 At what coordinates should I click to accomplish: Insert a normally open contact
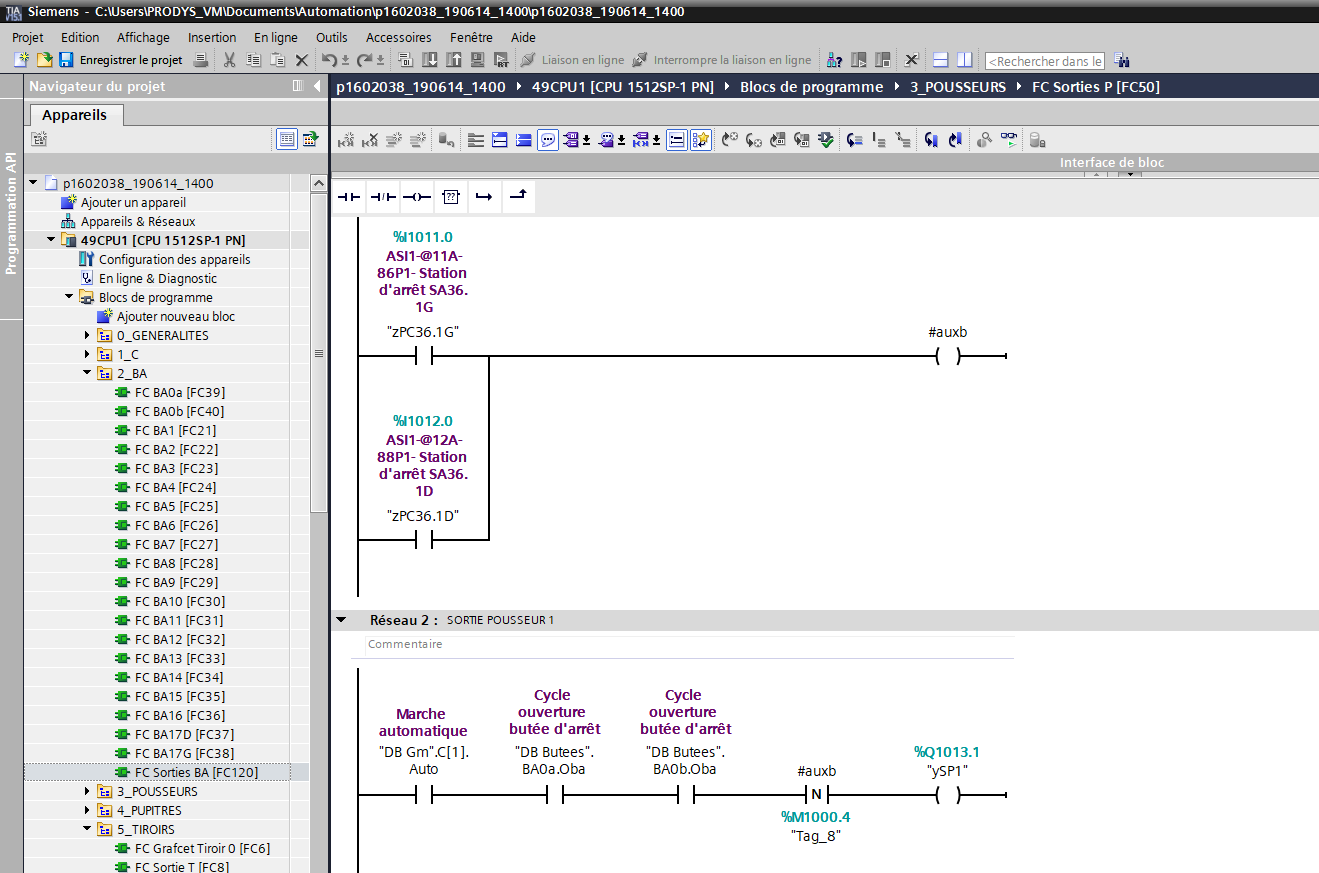tap(348, 198)
